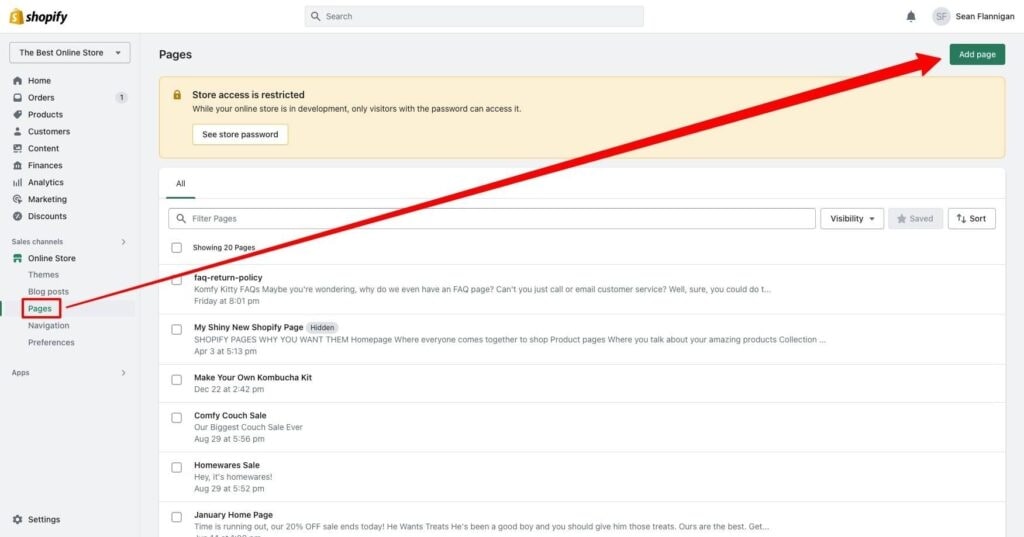Open the Comfy Couch Sale page
Screen dimensions: 1024x537
coord(230,415)
